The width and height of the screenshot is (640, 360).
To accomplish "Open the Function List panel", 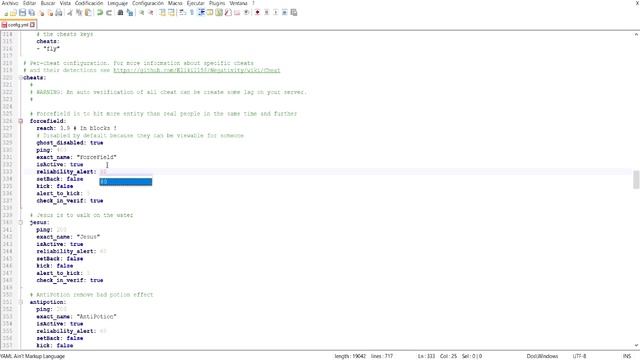I will pyautogui.click(x=228, y=13).
